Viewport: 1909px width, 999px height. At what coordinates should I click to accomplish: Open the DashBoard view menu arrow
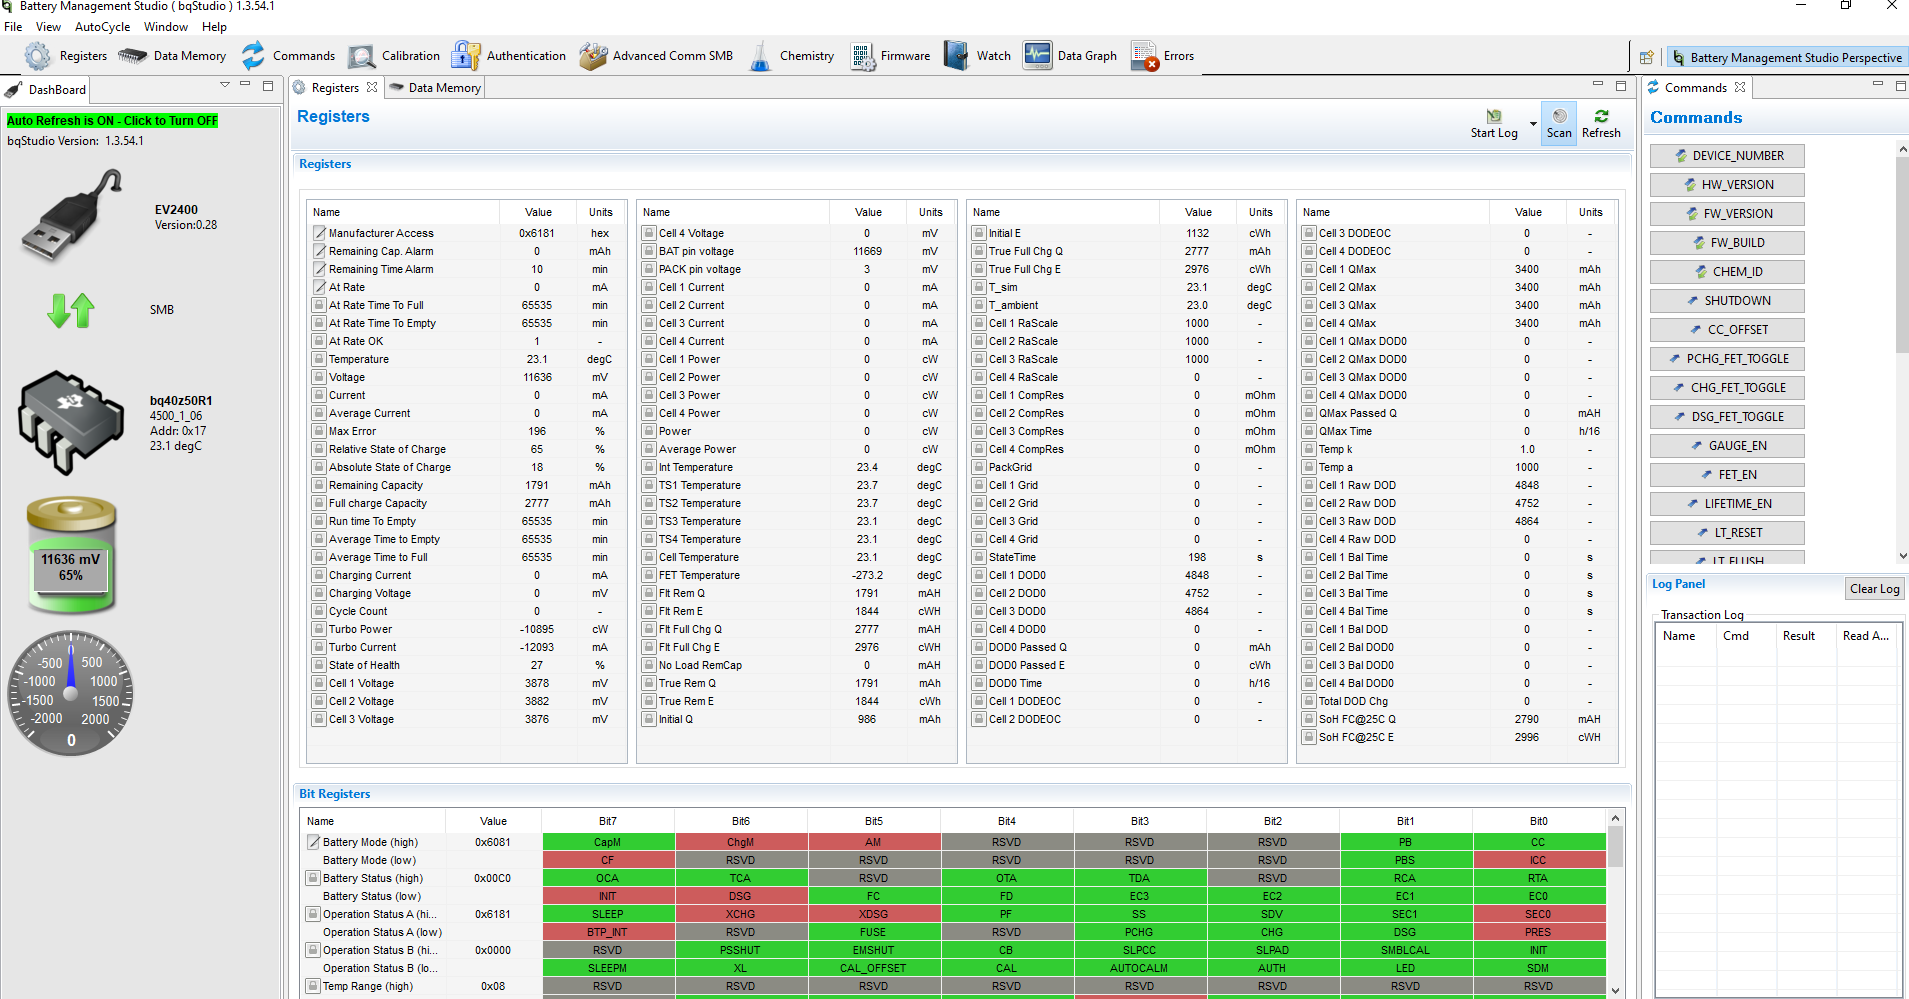click(225, 85)
